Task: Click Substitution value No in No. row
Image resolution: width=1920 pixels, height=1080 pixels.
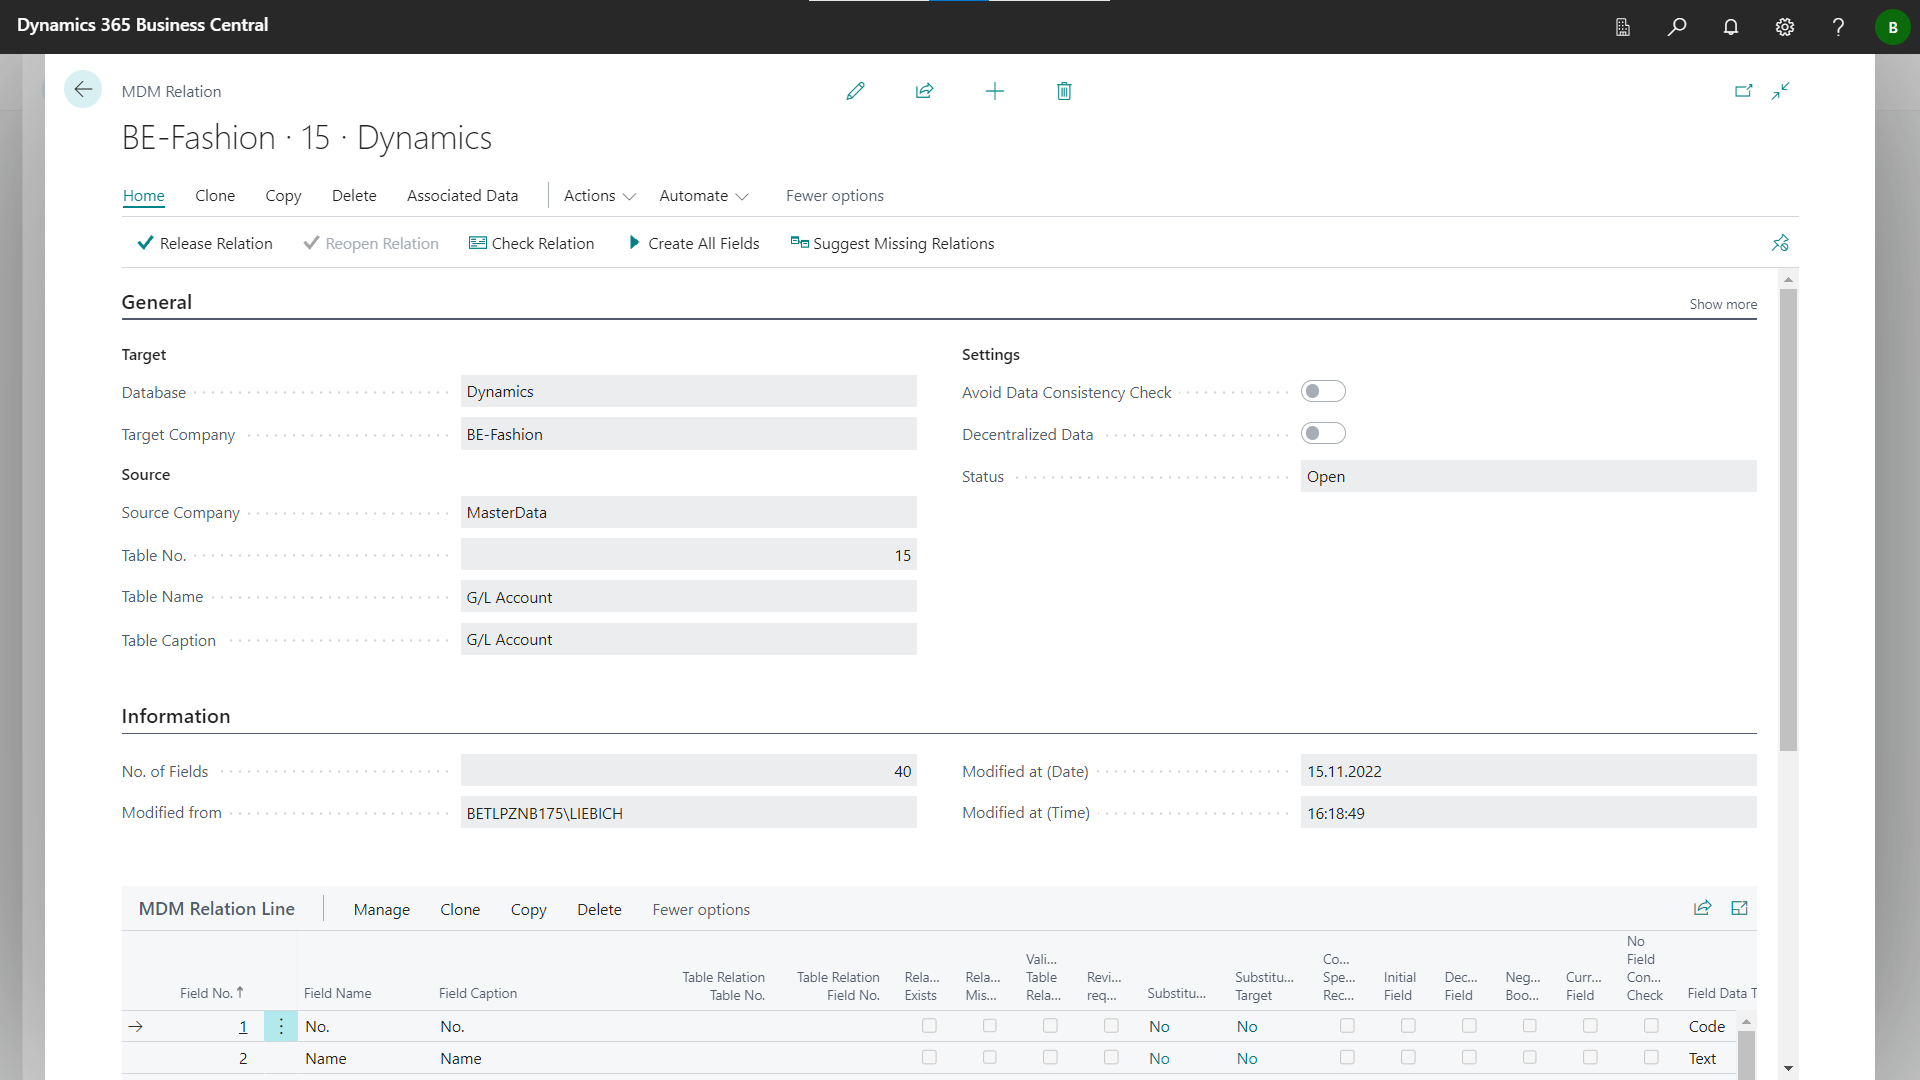Action: (x=1159, y=1026)
